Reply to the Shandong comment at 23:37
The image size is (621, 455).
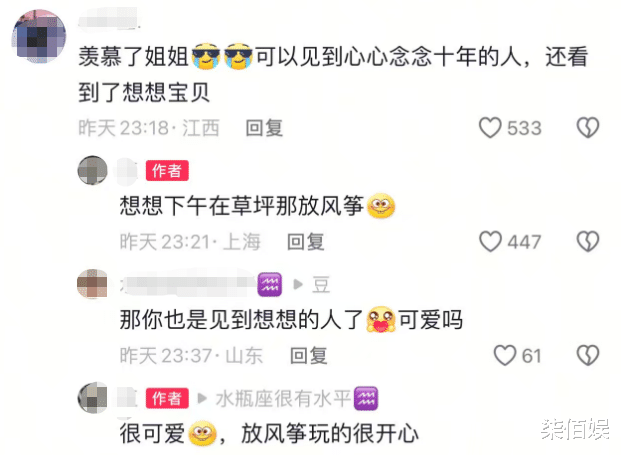pyautogui.click(x=309, y=356)
